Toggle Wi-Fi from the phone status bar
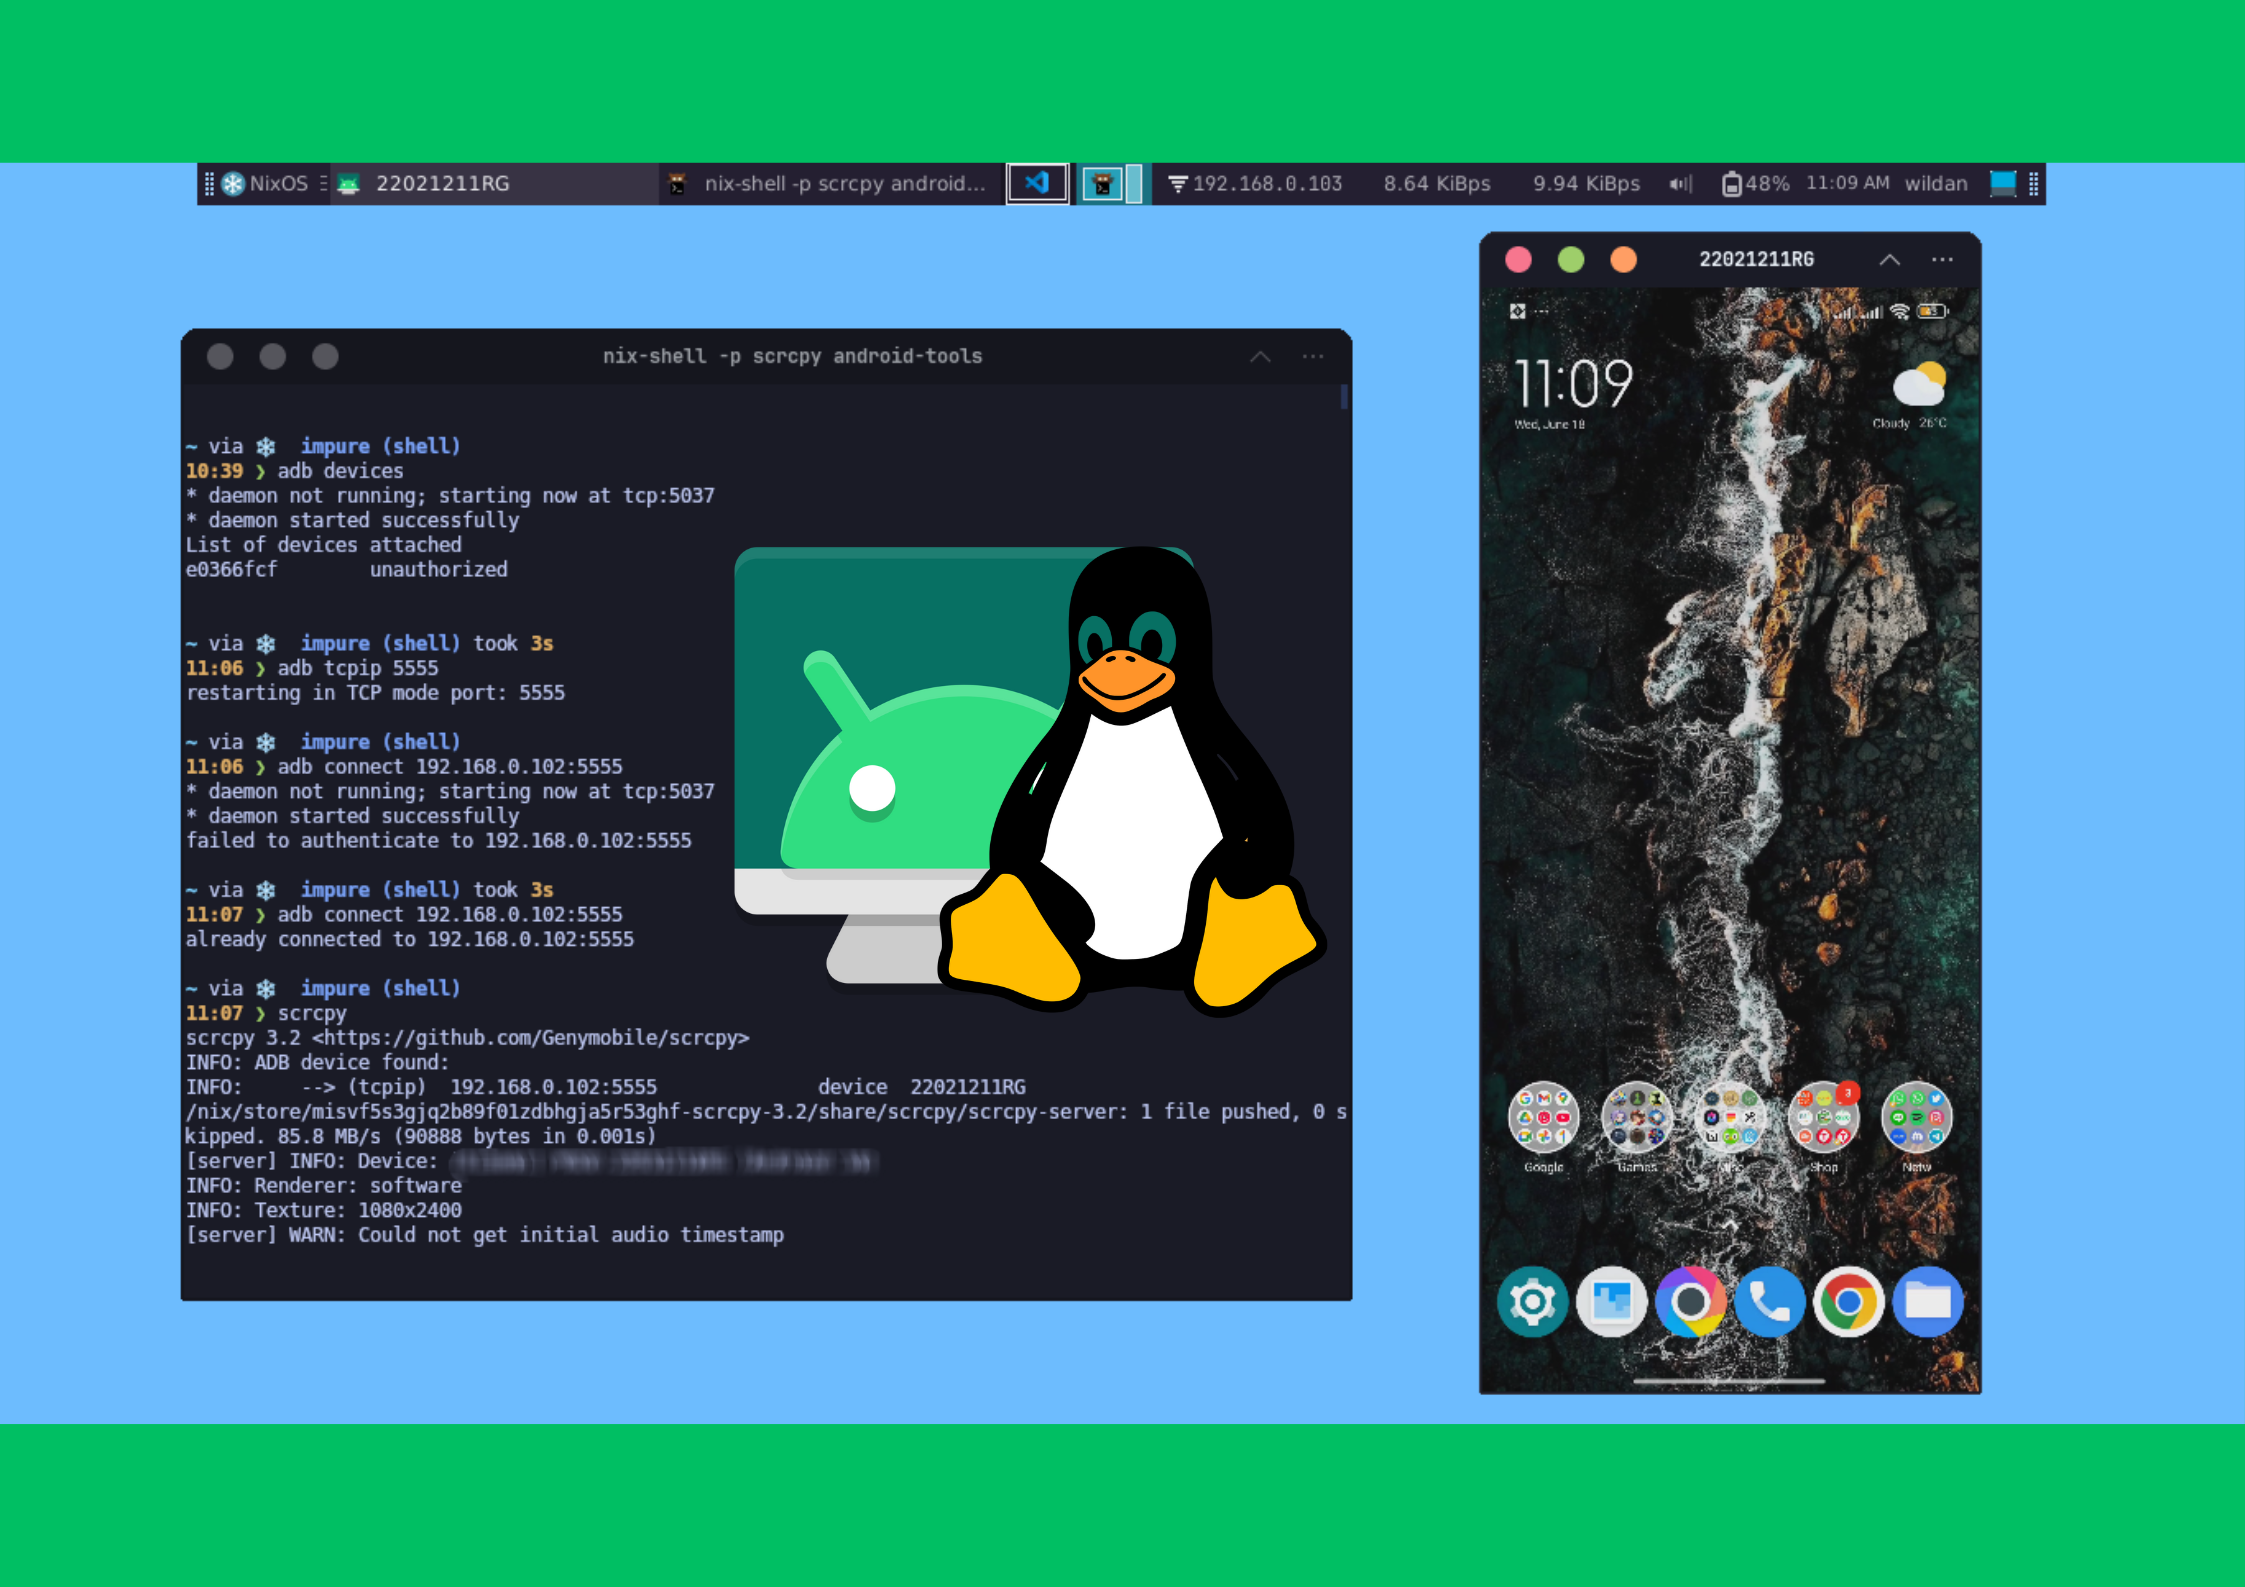This screenshot has width=2245, height=1587. (1899, 311)
